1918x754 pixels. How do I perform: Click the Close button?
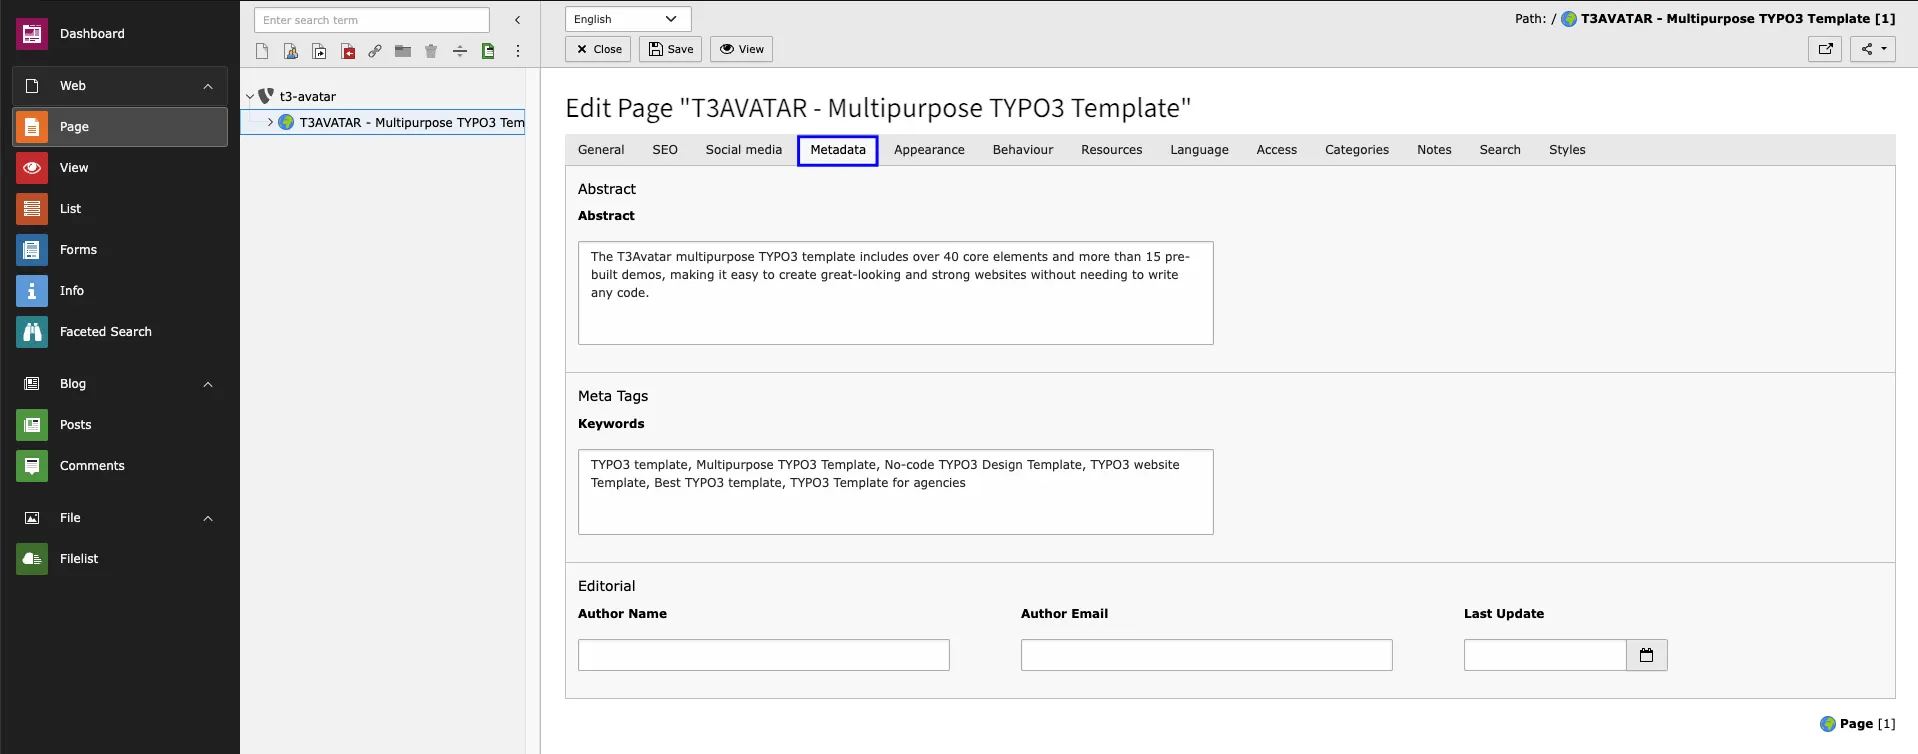click(x=598, y=49)
